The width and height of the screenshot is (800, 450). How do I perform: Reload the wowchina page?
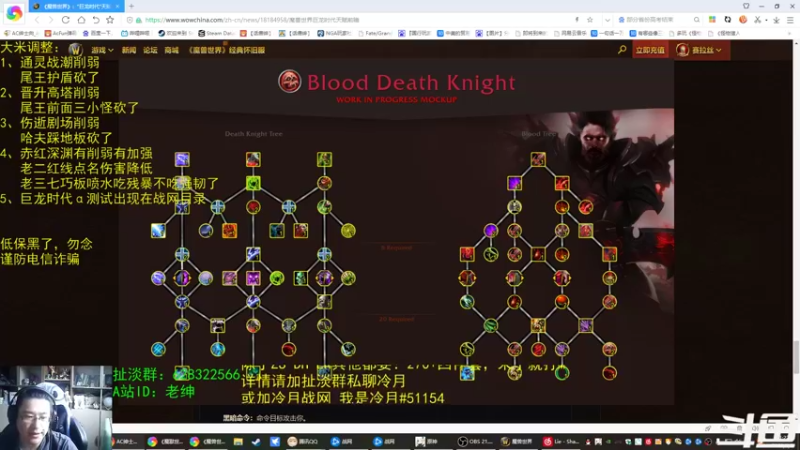click(x=65, y=20)
